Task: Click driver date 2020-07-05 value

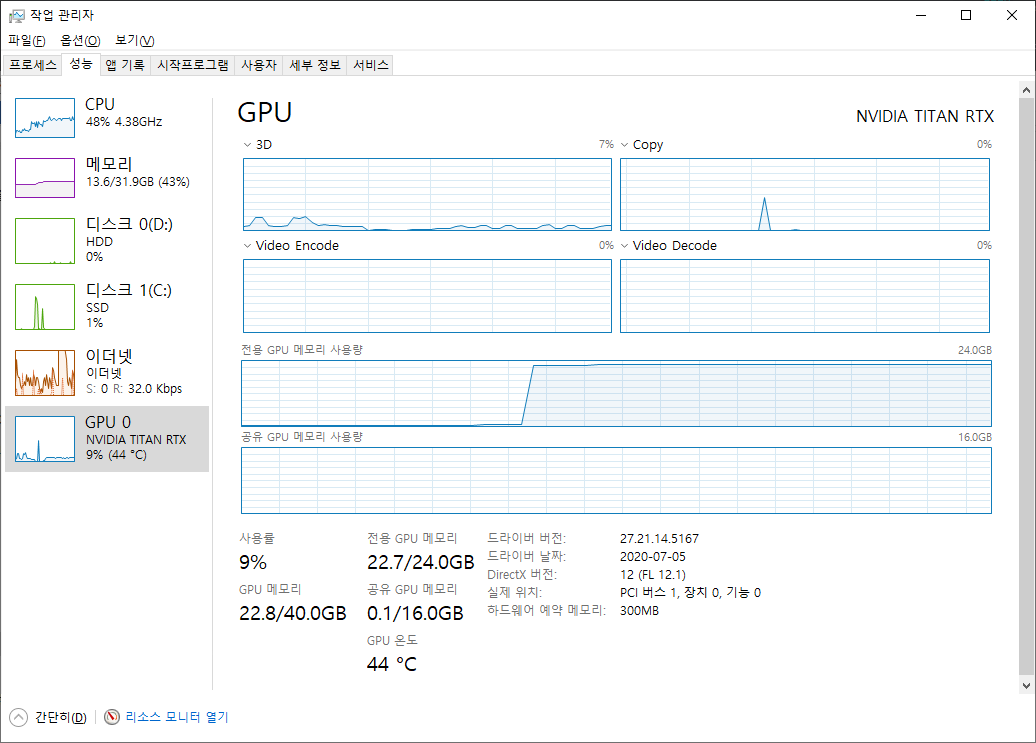Action: point(653,557)
